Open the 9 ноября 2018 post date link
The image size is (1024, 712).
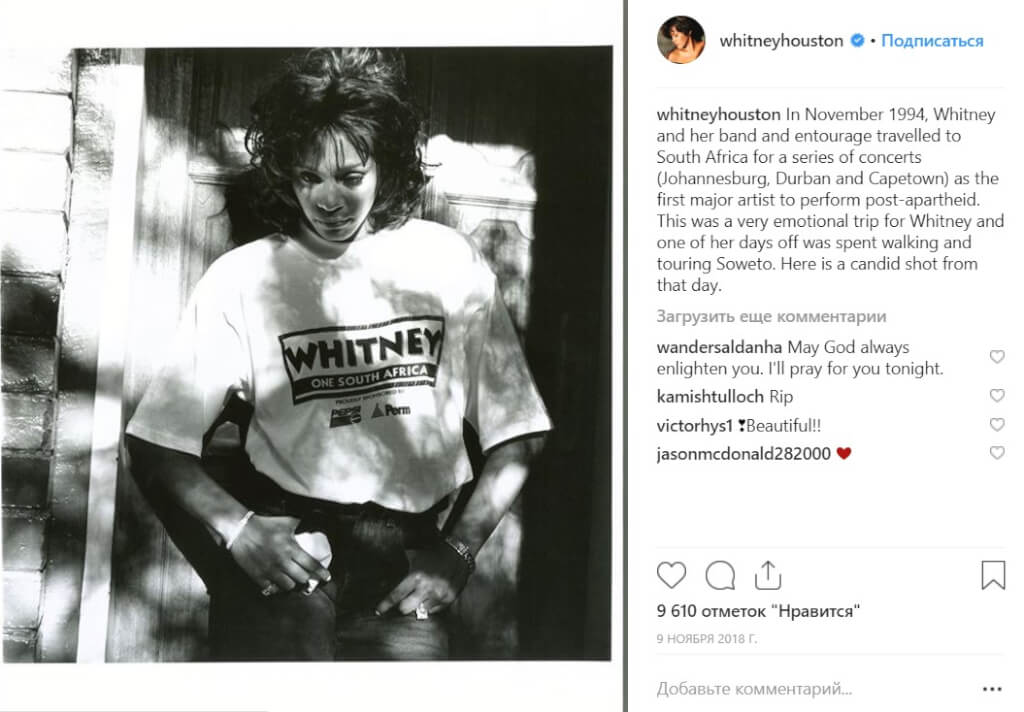(x=707, y=639)
